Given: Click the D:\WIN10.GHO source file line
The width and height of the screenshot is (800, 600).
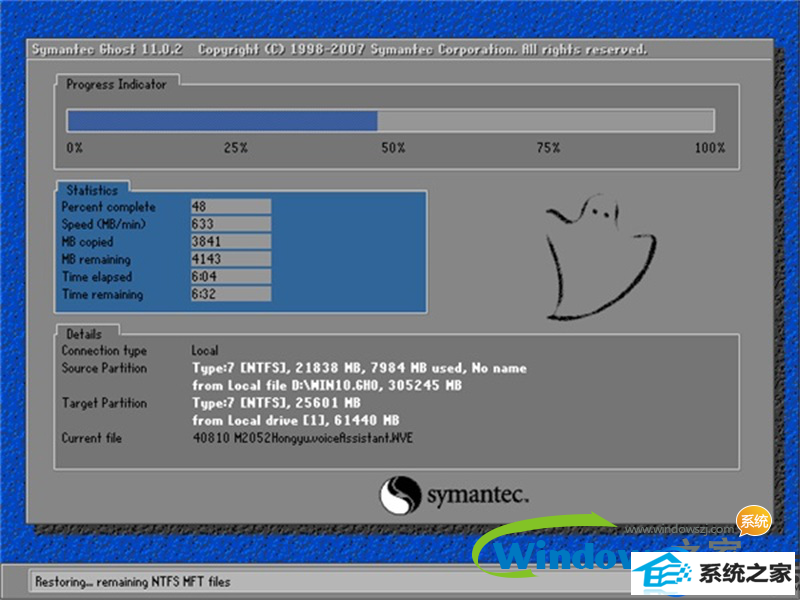Looking at the screenshot, I should (x=327, y=385).
